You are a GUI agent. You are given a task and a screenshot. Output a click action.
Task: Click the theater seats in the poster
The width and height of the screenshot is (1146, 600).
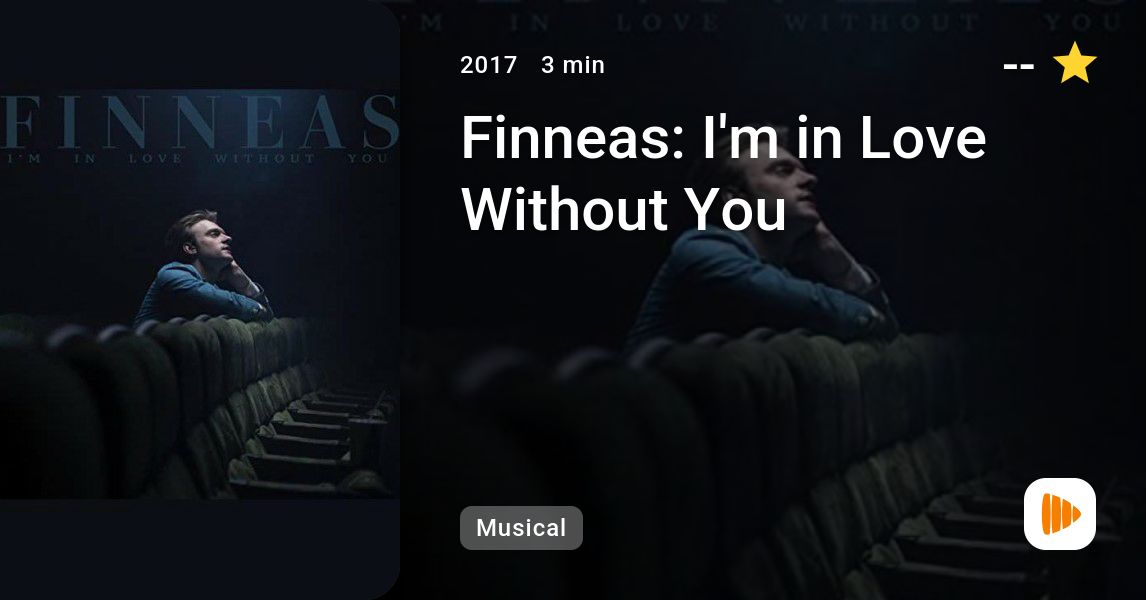coord(219,409)
